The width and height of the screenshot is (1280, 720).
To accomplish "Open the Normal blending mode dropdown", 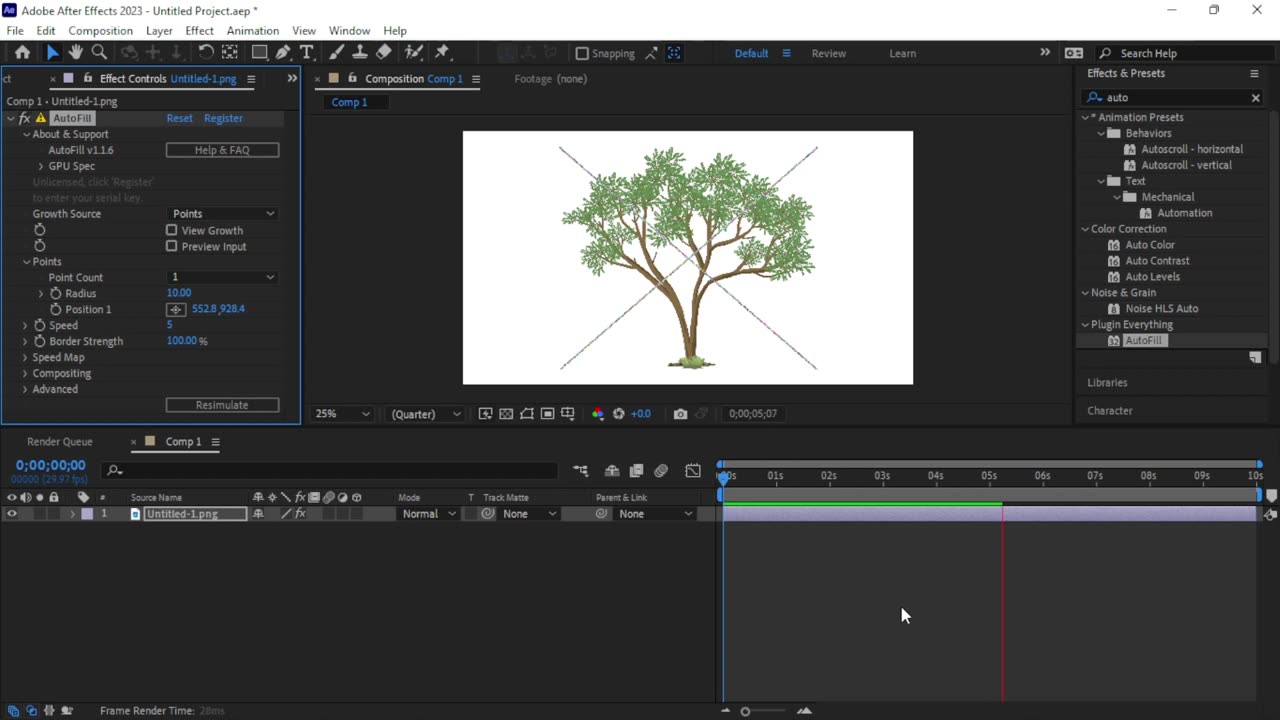I will click(429, 514).
